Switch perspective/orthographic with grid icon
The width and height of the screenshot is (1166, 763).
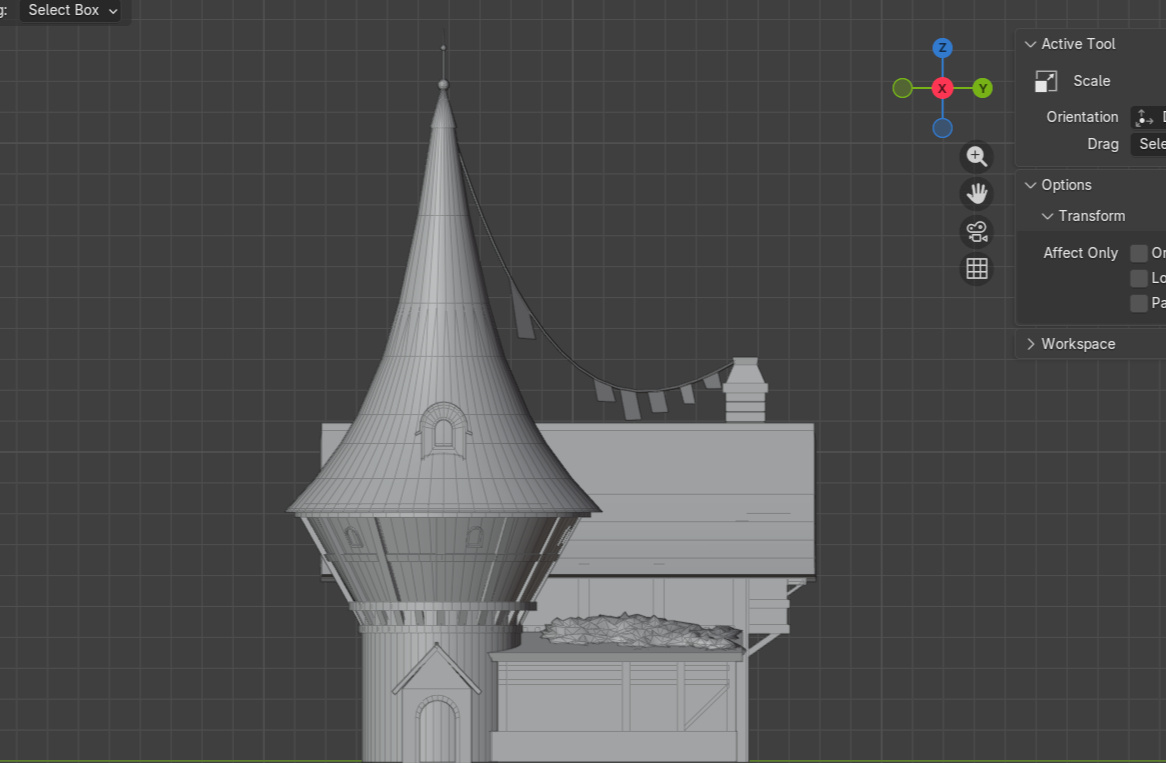977,269
